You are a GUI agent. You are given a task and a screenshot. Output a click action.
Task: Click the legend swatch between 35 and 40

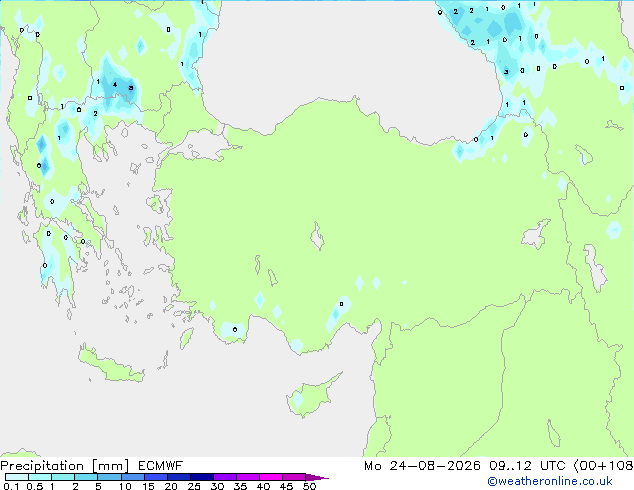248,477
